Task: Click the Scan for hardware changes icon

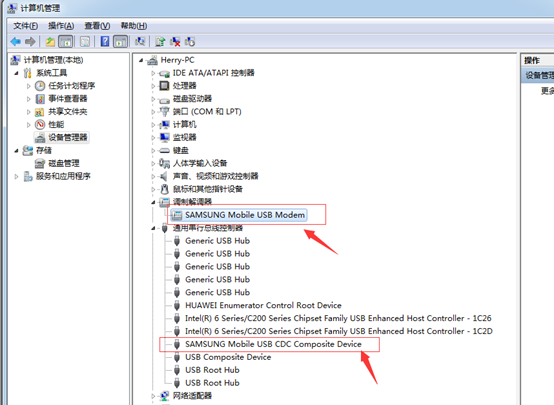Action: click(140, 42)
